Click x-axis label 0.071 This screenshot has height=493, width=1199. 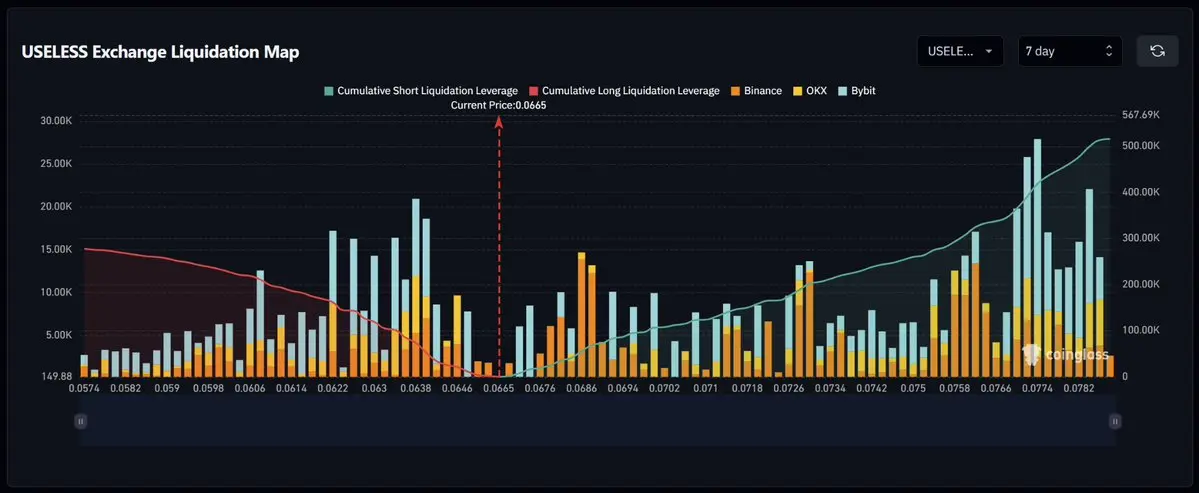706,388
